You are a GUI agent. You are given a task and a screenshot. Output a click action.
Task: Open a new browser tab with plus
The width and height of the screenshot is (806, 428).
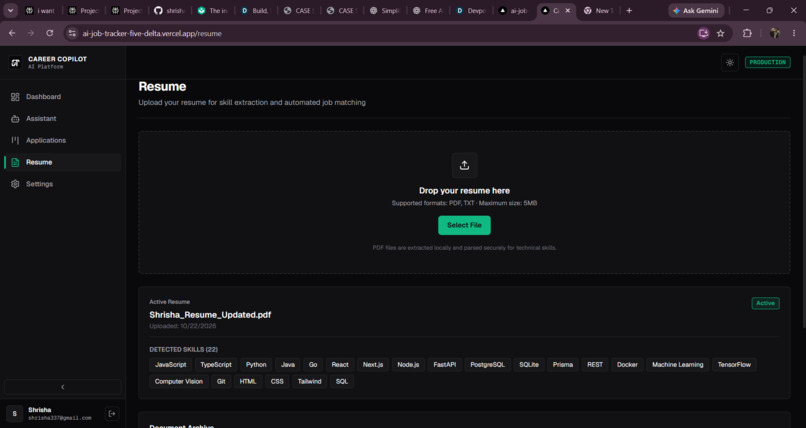[x=629, y=10]
